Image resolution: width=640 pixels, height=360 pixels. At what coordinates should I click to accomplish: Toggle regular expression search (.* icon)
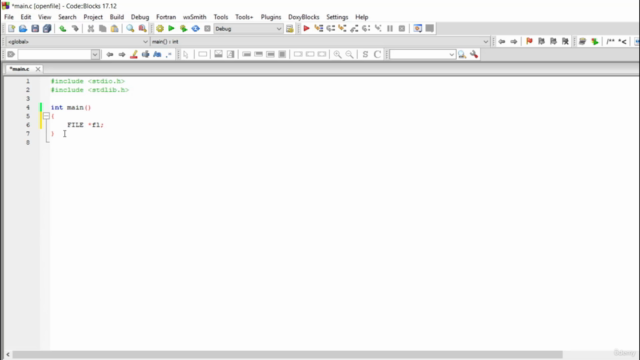(x=169, y=54)
